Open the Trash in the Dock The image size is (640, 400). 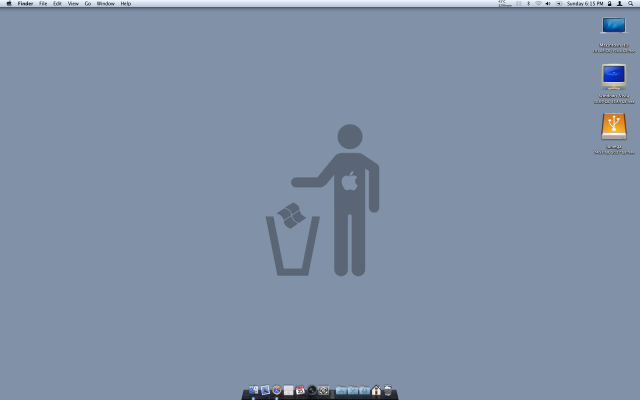pos(388,390)
